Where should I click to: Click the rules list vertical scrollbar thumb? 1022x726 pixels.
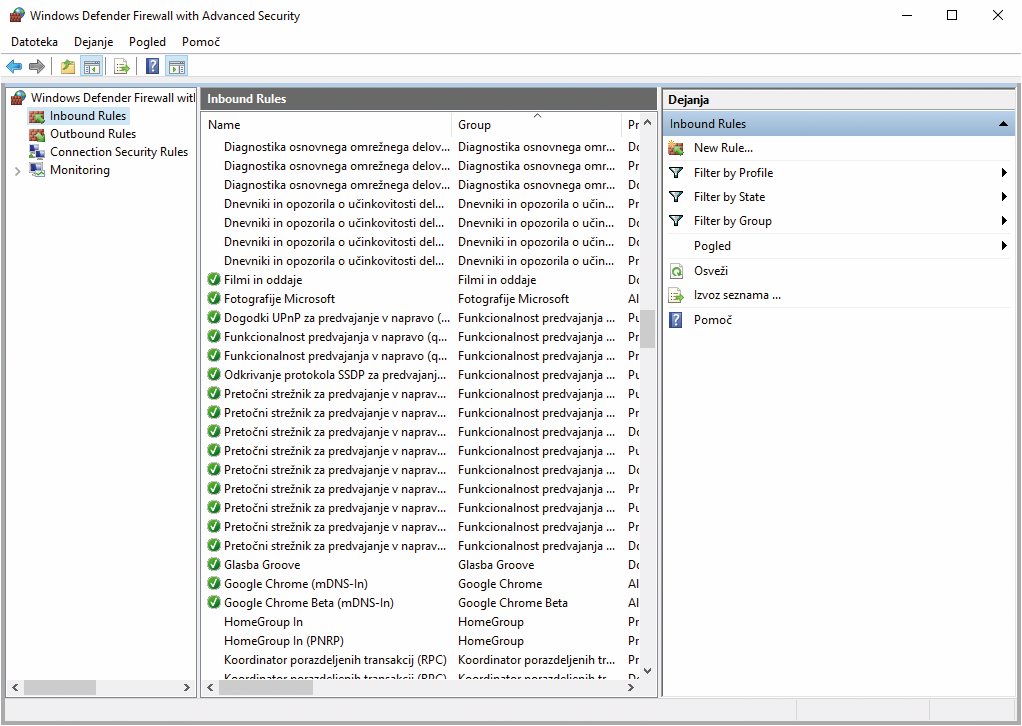pyautogui.click(x=647, y=328)
